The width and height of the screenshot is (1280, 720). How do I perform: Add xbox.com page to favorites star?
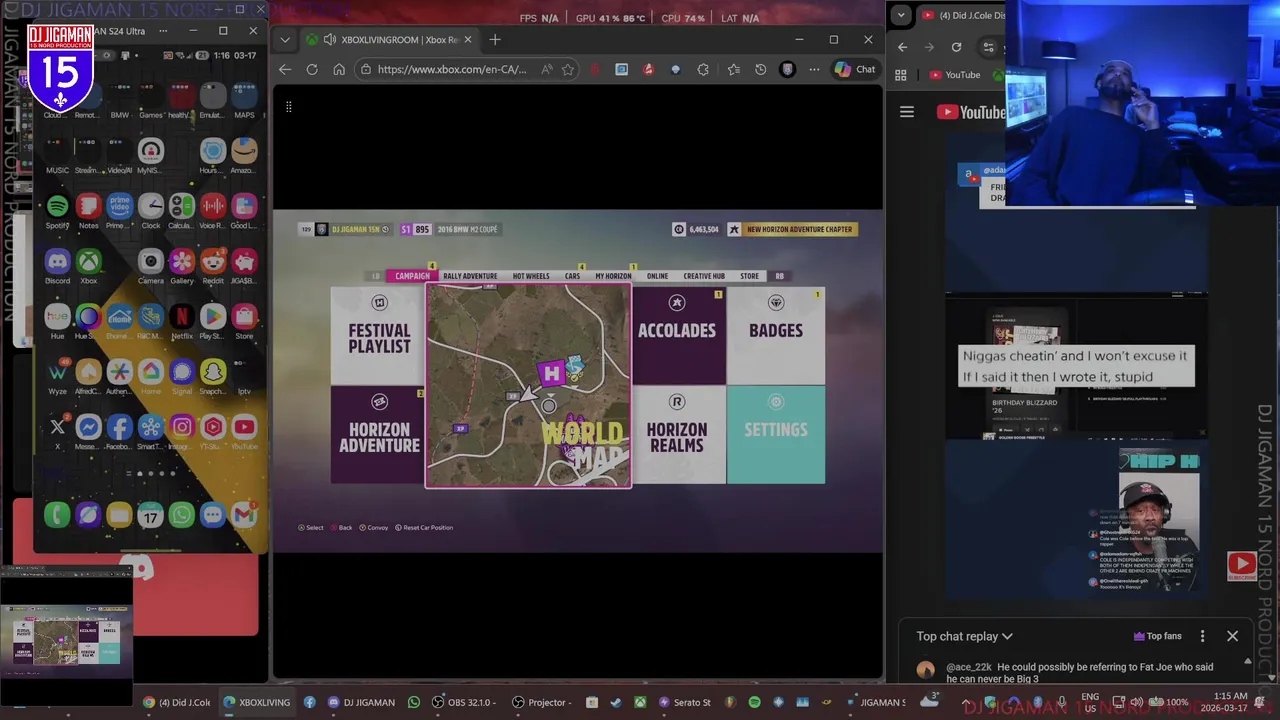coord(568,69)
